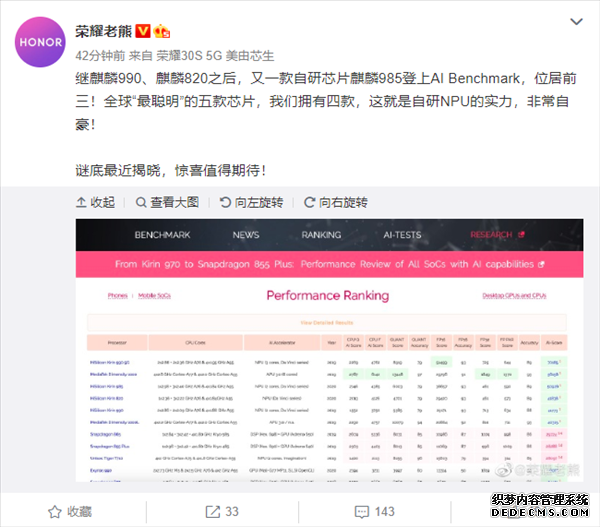600x527 pixels.
Task: Click the Mobile SoCs link
Action: 154,295
